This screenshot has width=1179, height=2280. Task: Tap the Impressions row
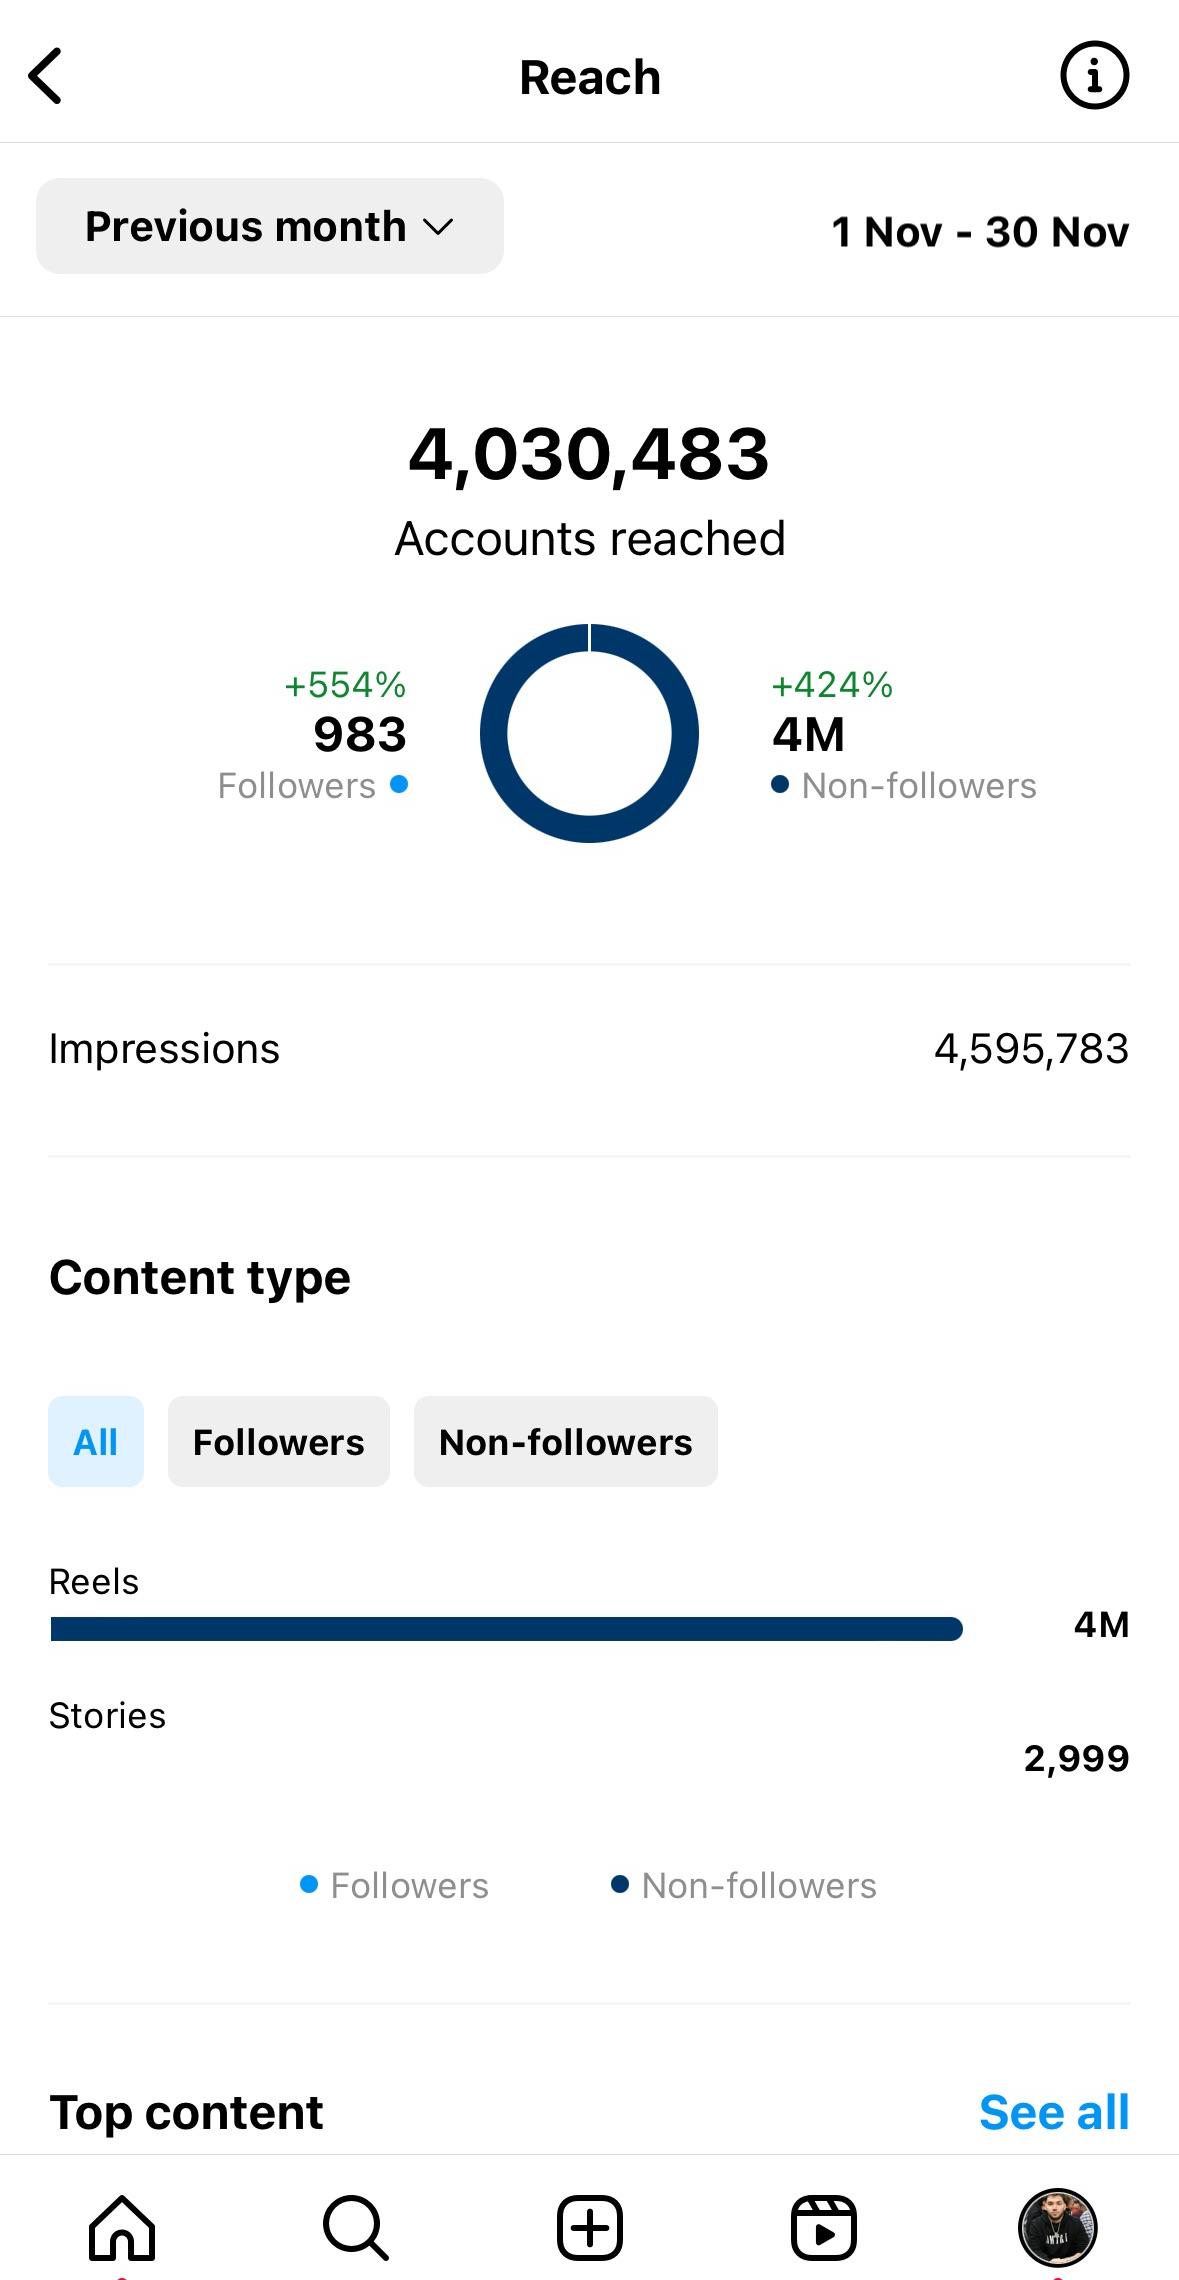point(589,1049)
